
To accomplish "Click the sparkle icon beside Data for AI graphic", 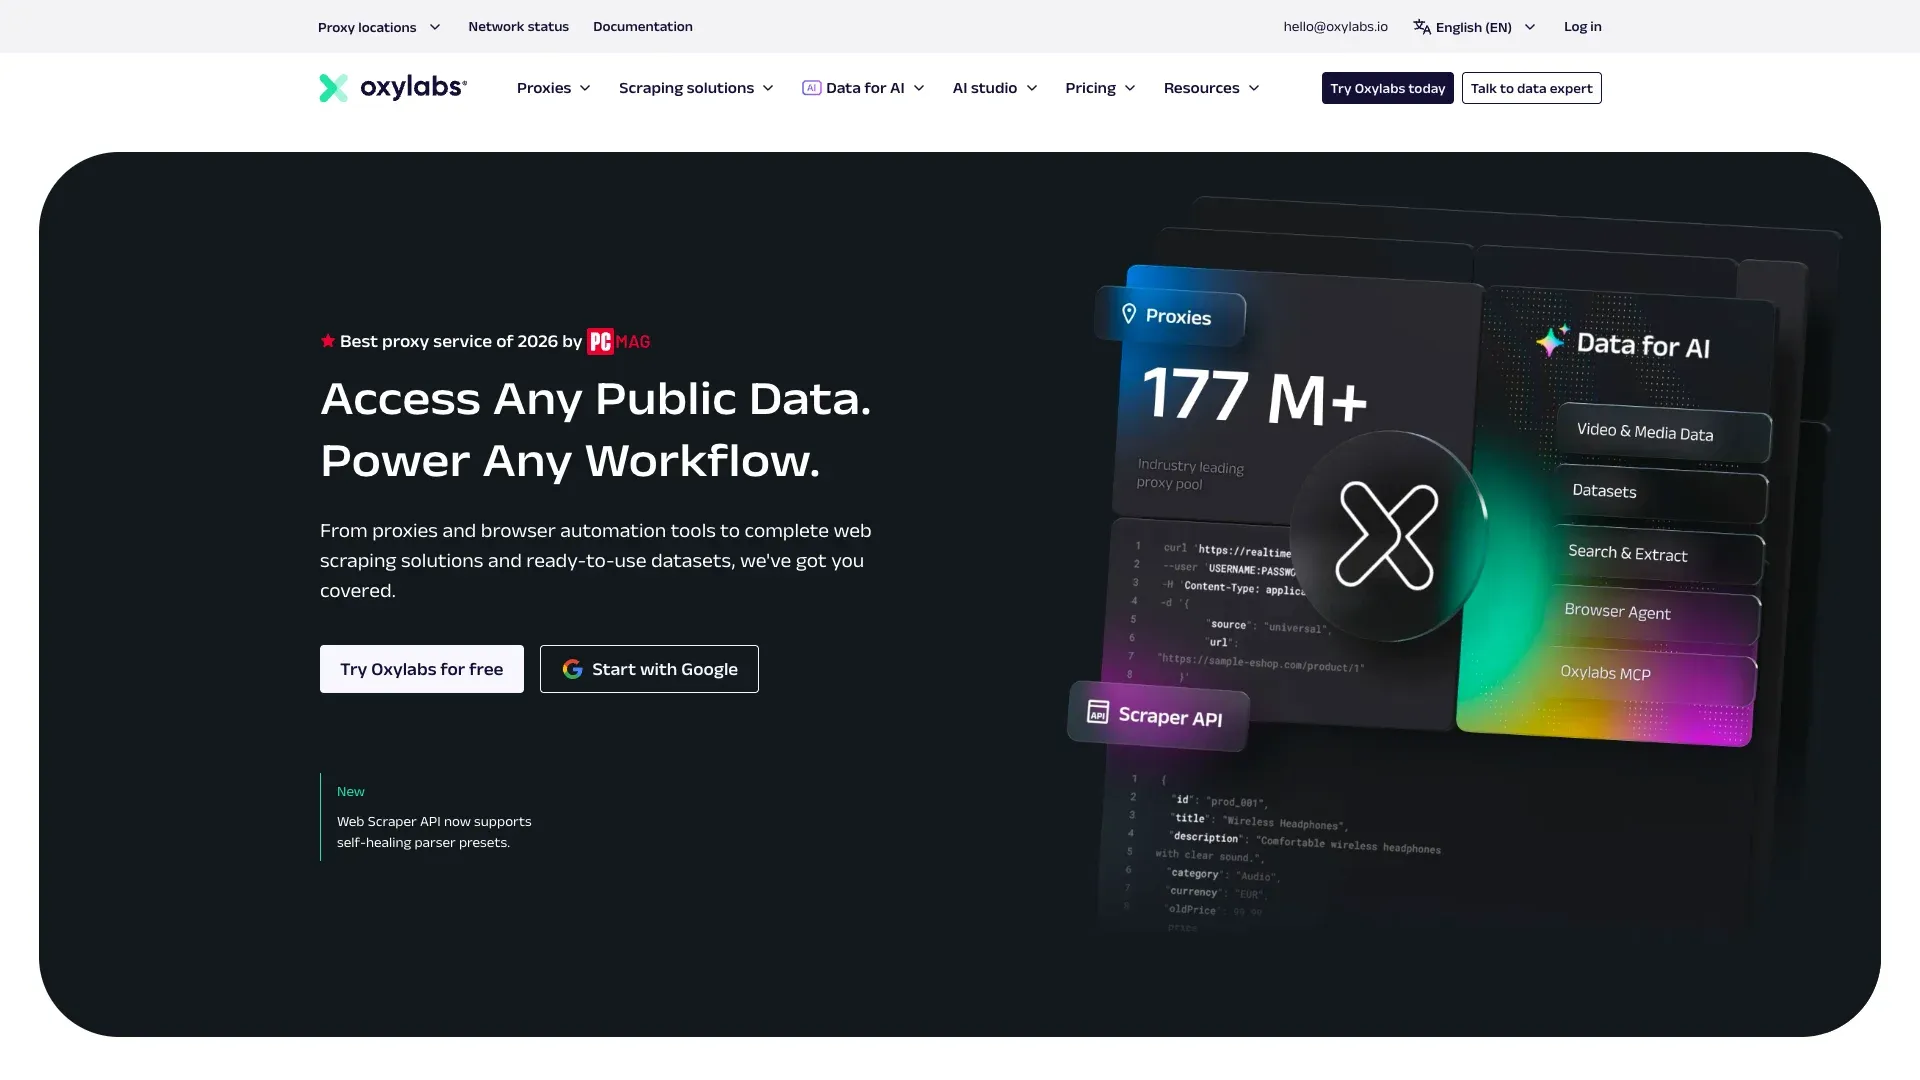I will [1551, 341].
